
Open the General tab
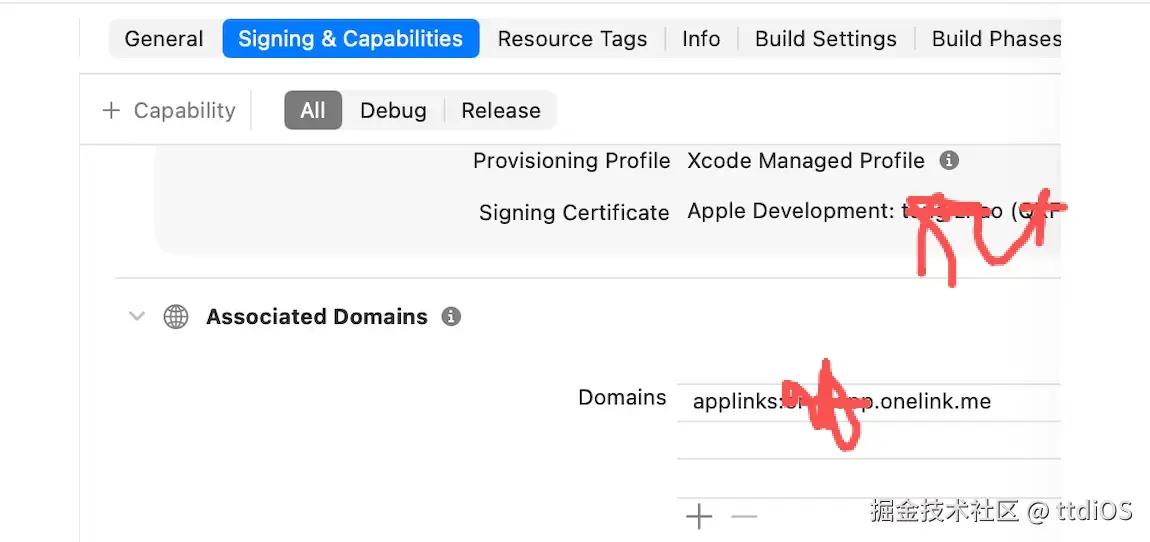[x=164, y=39]
